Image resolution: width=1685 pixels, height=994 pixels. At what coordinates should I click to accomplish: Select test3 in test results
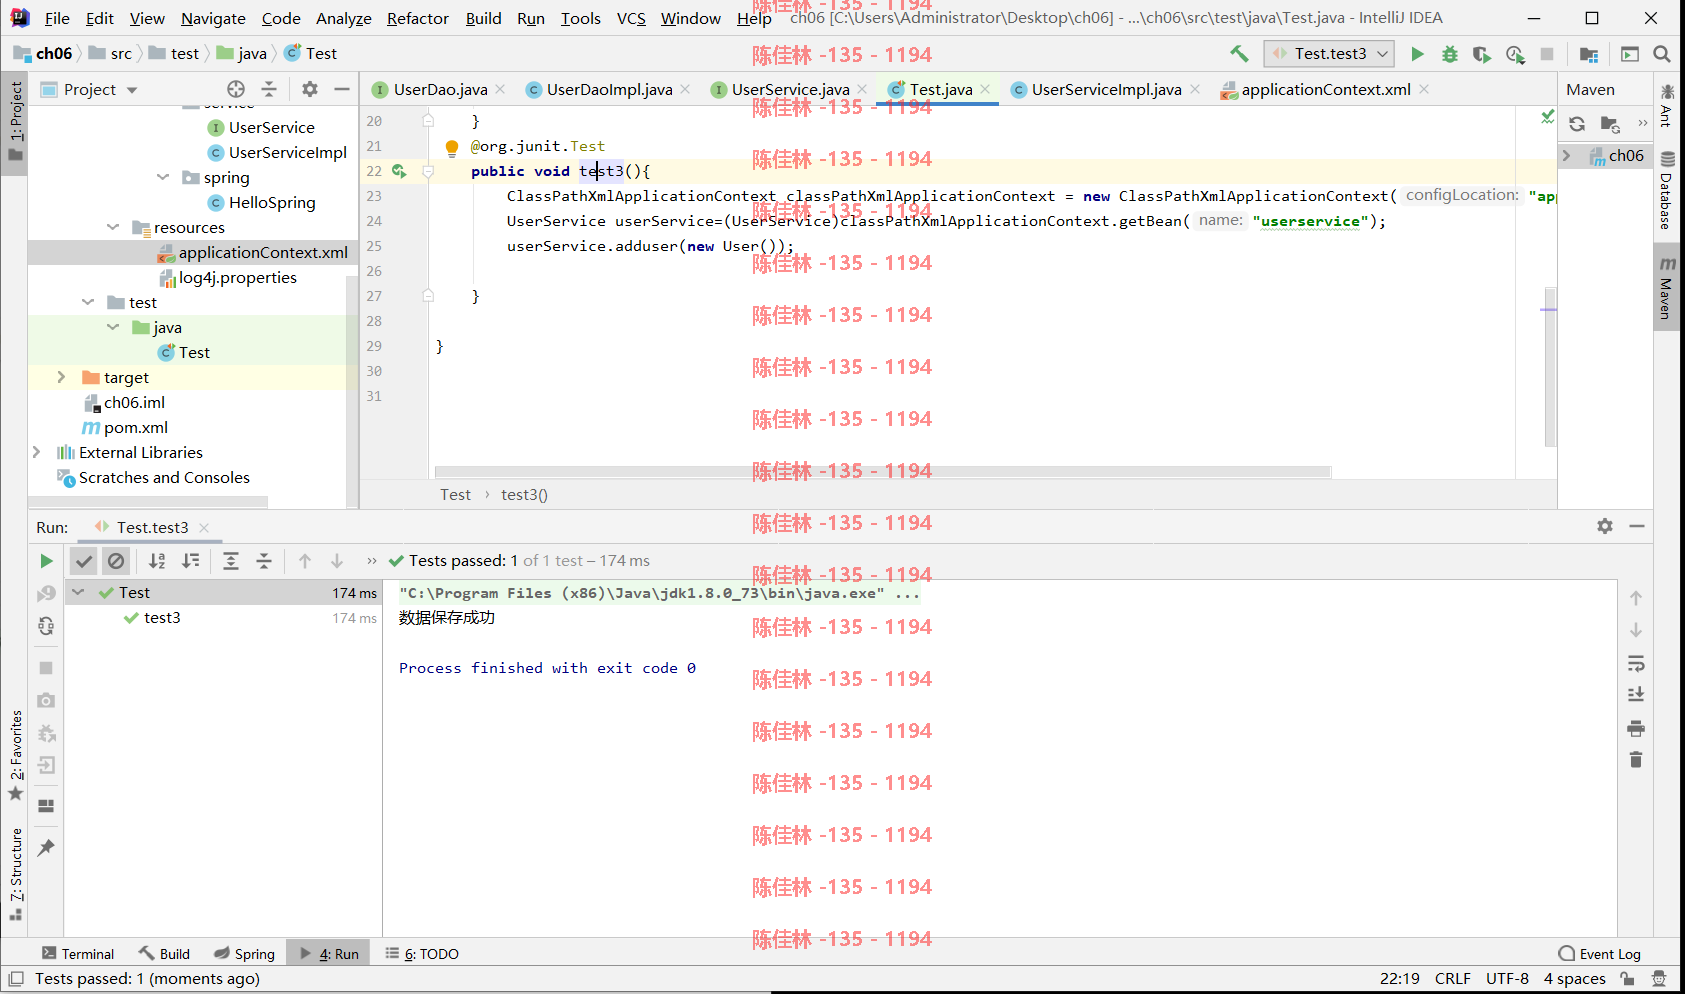162,618
